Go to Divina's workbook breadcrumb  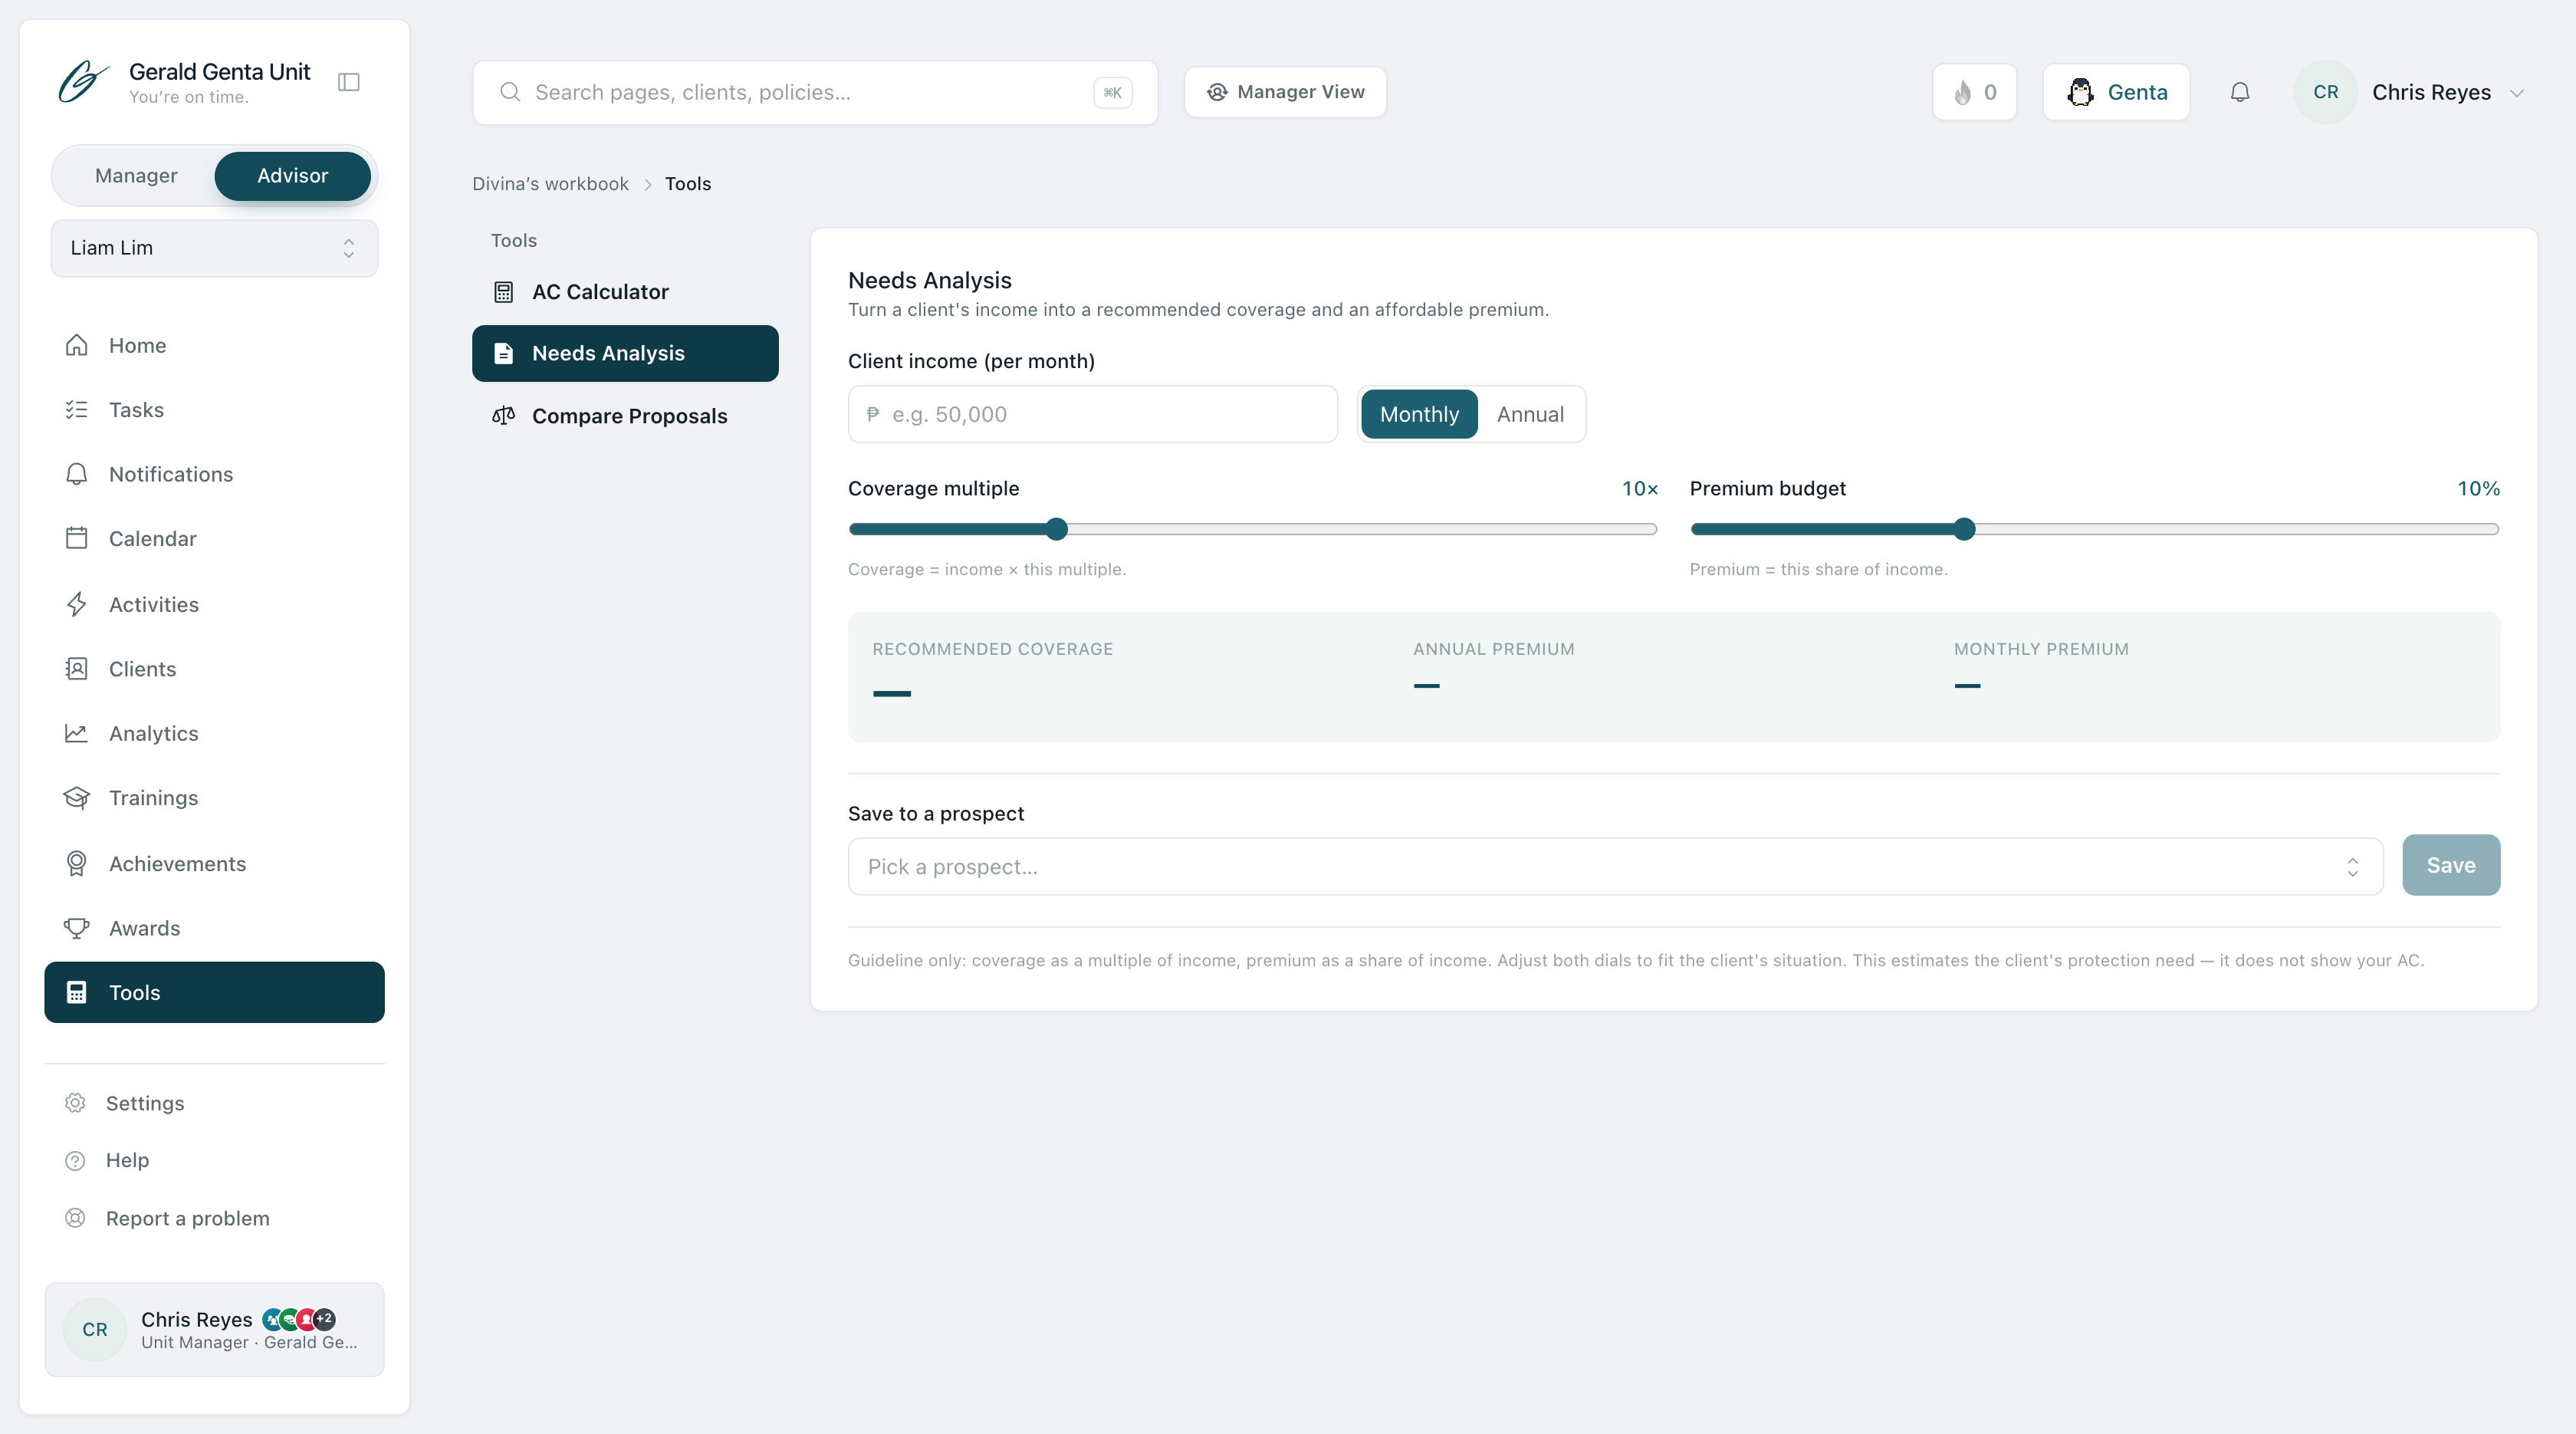pyautogui.click(x=550, y=184)
